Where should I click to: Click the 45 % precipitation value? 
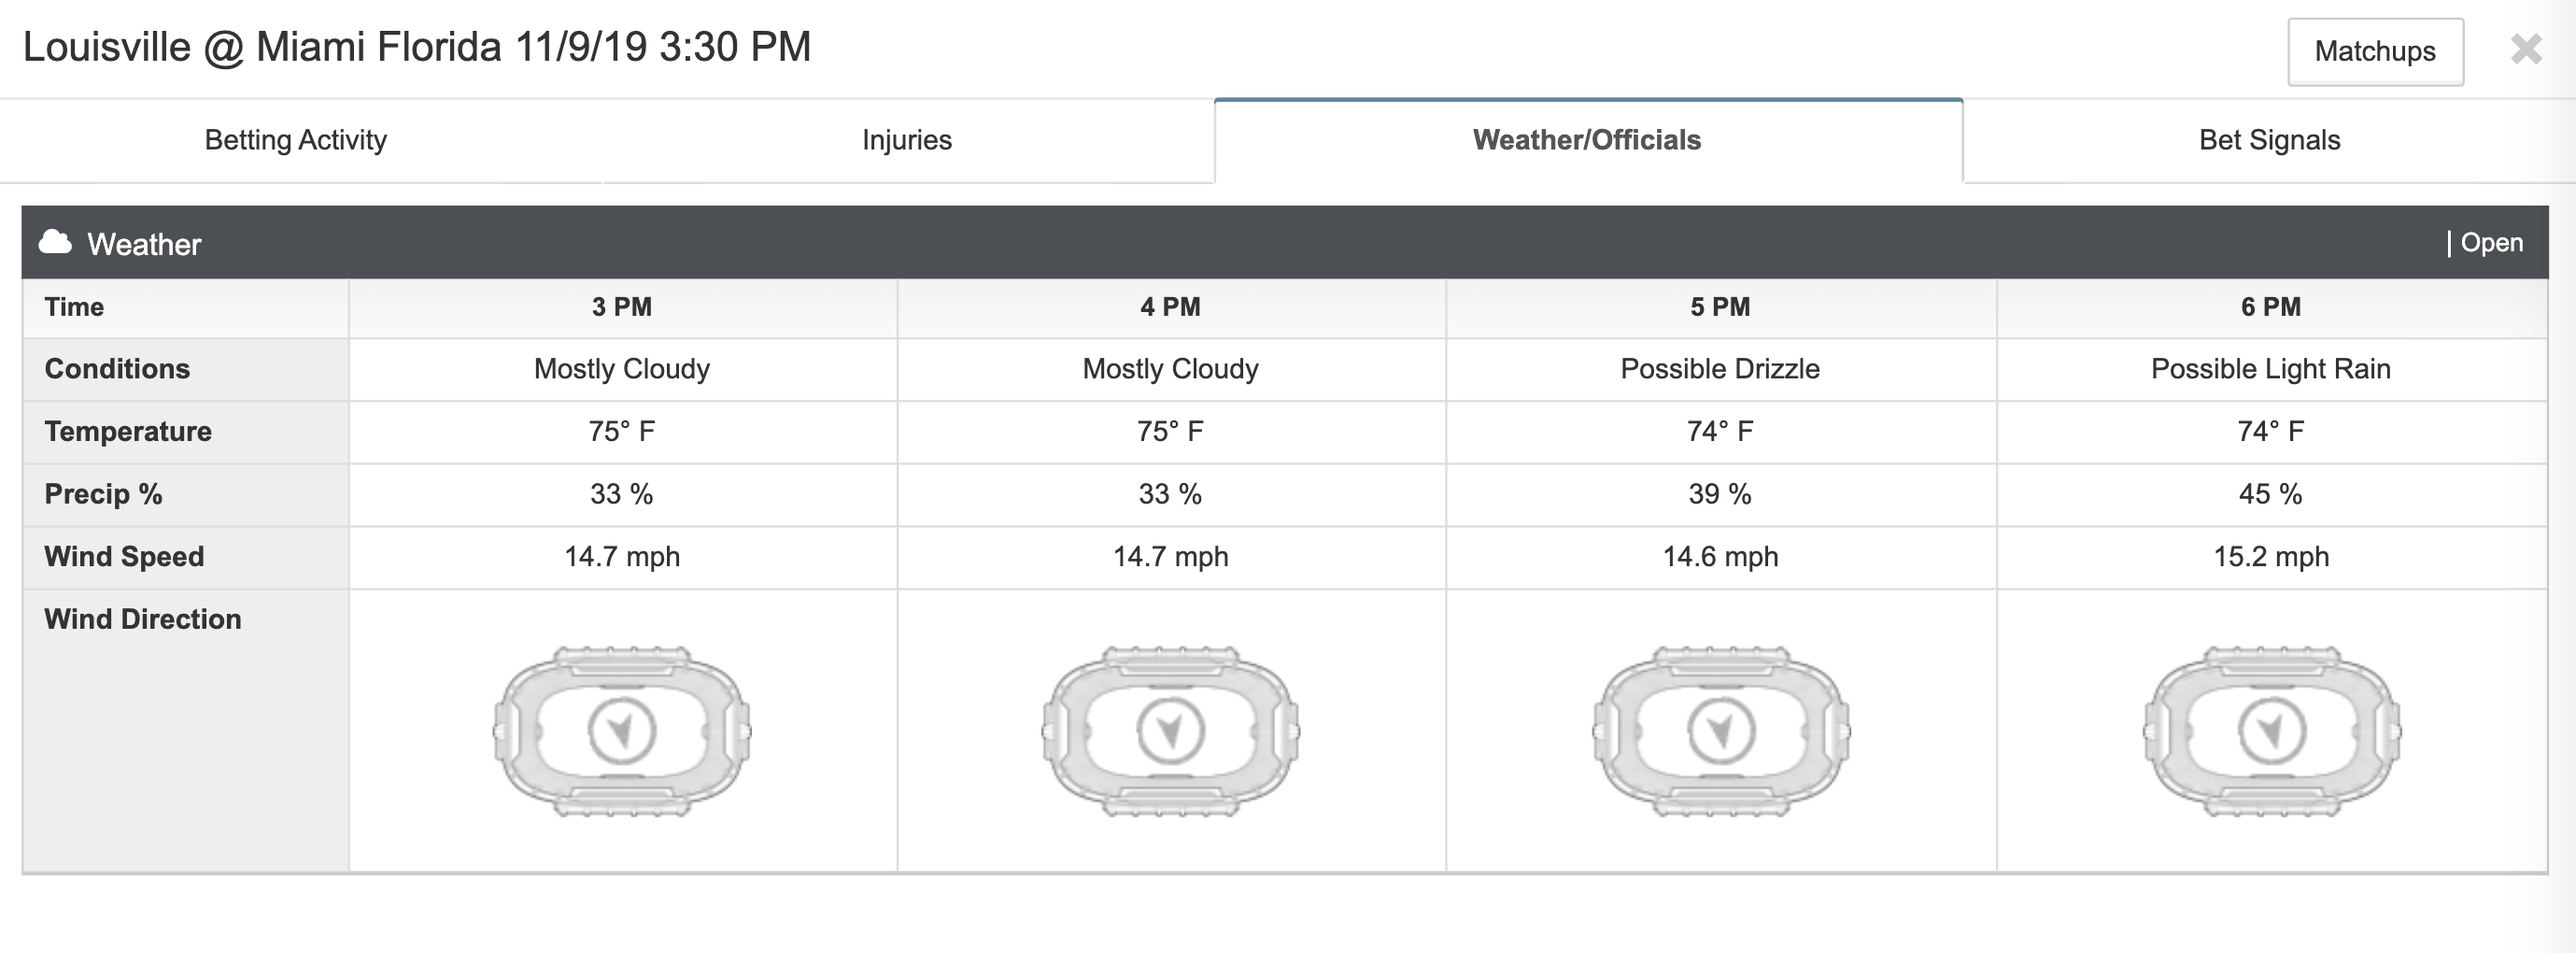point(2271,494)
